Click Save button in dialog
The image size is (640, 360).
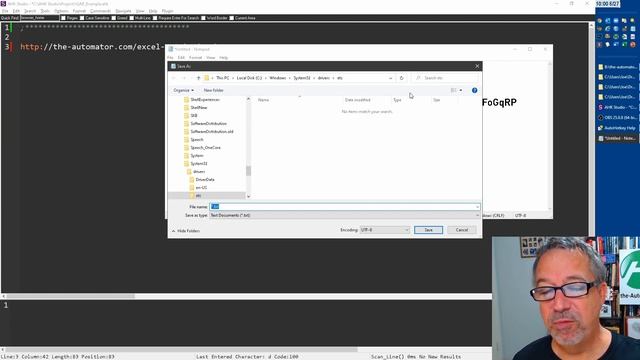click(x=428, y=230)
